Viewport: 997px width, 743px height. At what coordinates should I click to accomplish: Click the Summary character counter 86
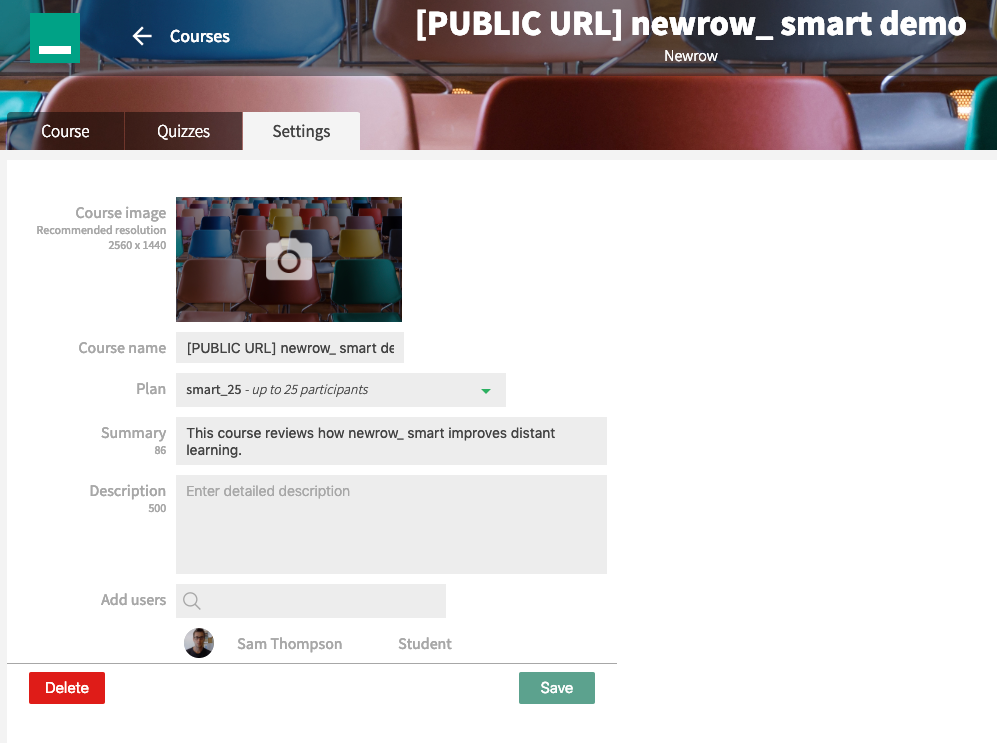[160, 451]
